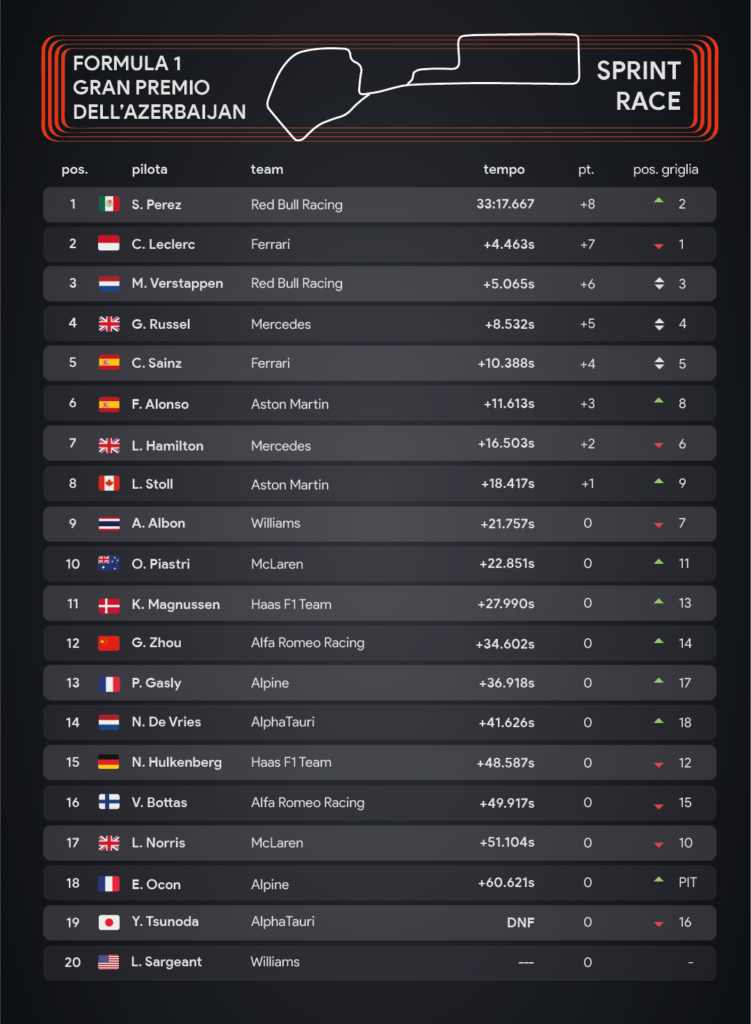
Task: Click the SPRINT RACE title label
Action: pyautogui.click(x=639, y=85)
